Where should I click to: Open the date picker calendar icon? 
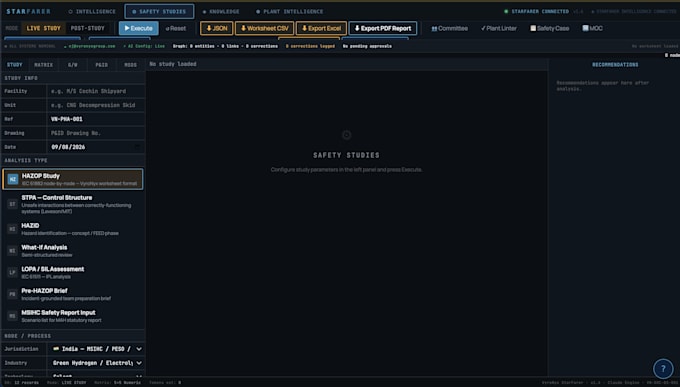[137, 147]
